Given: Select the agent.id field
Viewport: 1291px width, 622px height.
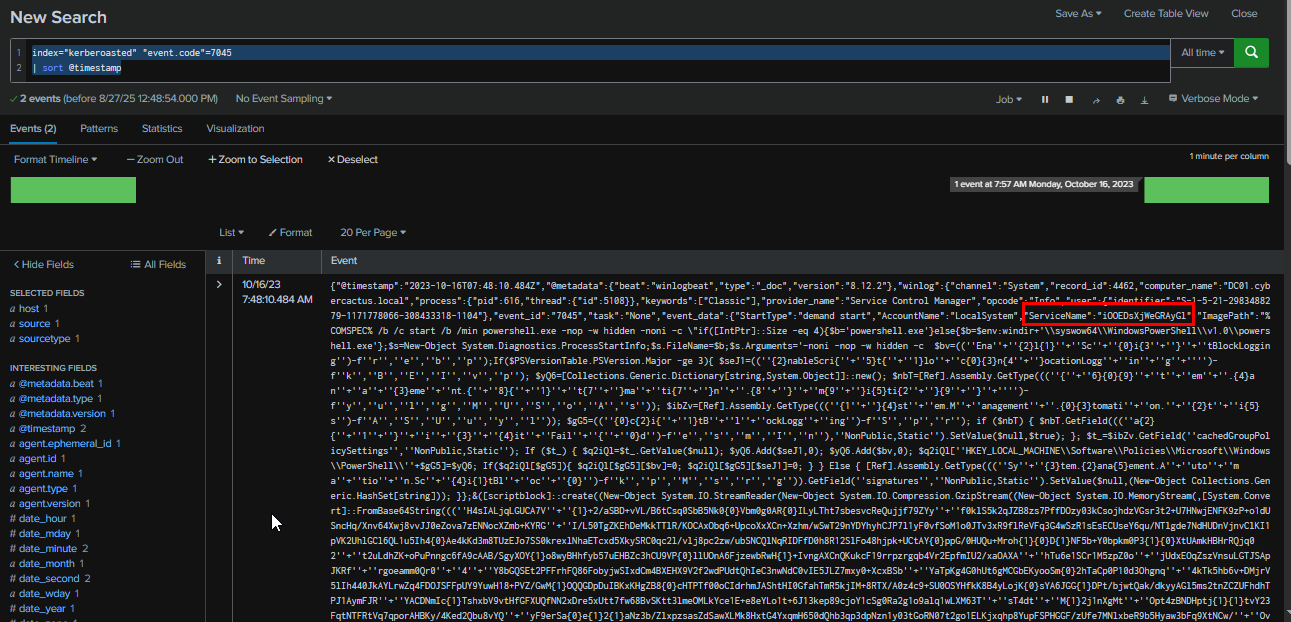Looking at the screenshot, I should click(x=37, y=458).
